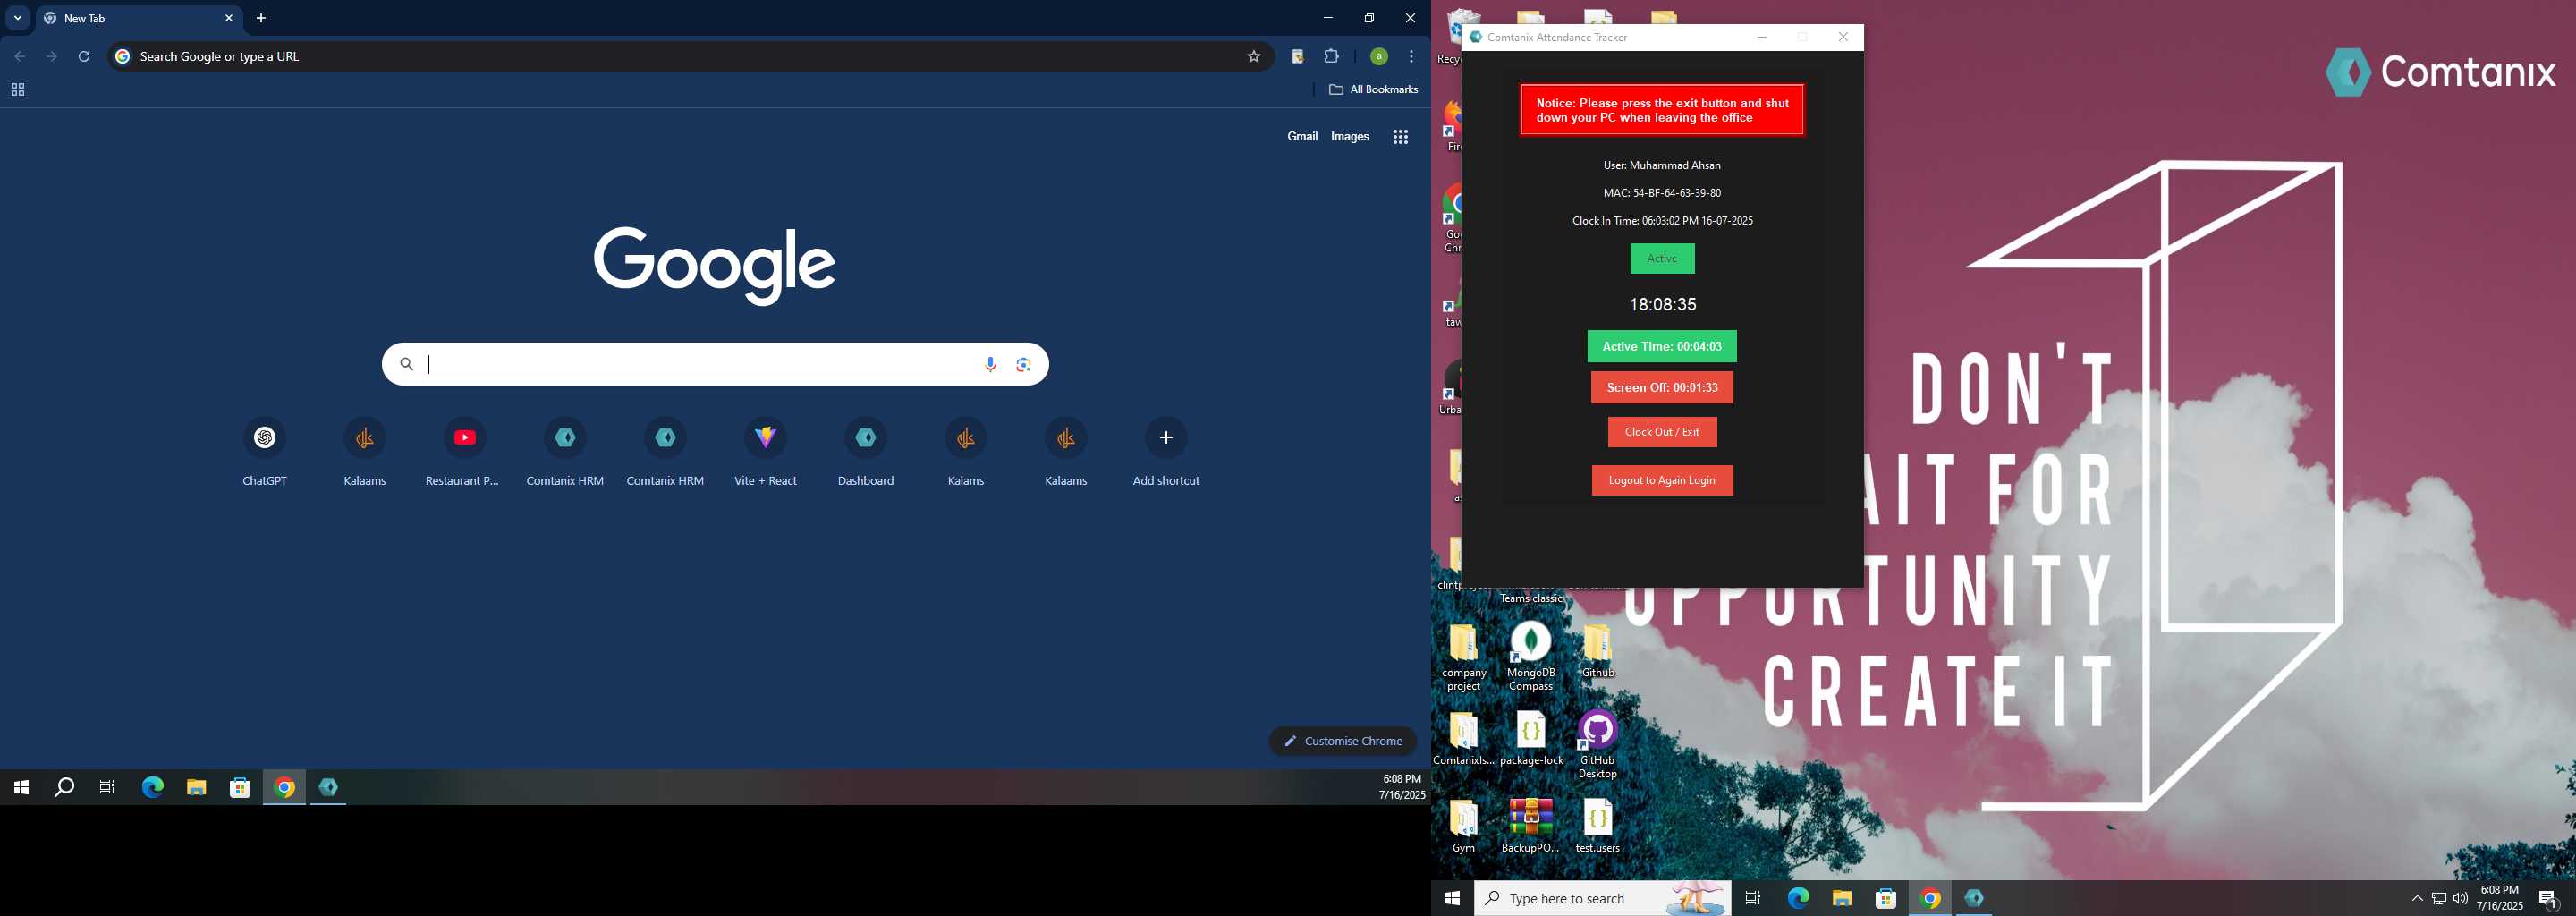
Task: Open the volume icon in system tray
Action: click(x=2460, y=898)
